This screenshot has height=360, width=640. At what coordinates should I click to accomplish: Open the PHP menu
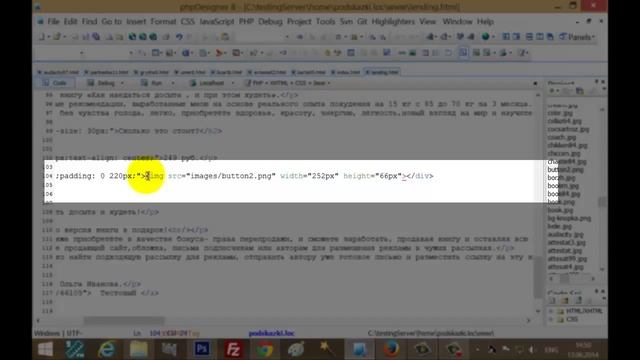246,22
